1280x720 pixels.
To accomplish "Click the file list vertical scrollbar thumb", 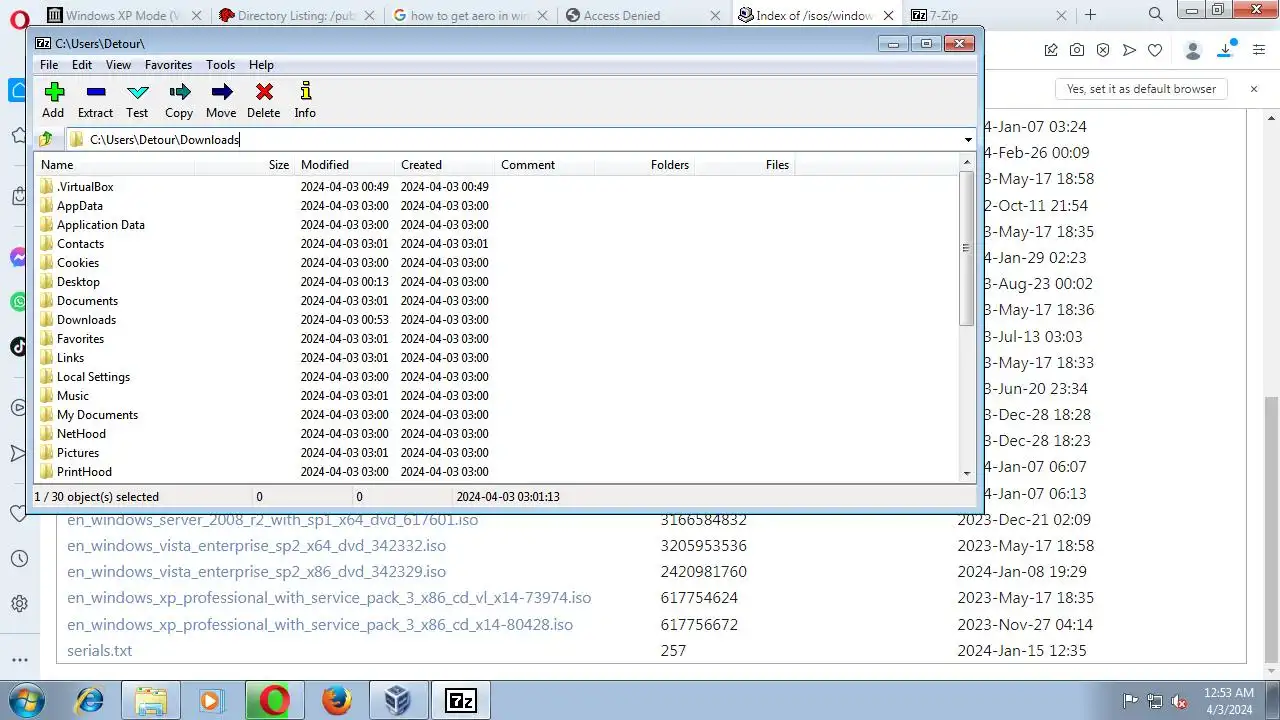I will click(x=966, y=247).
